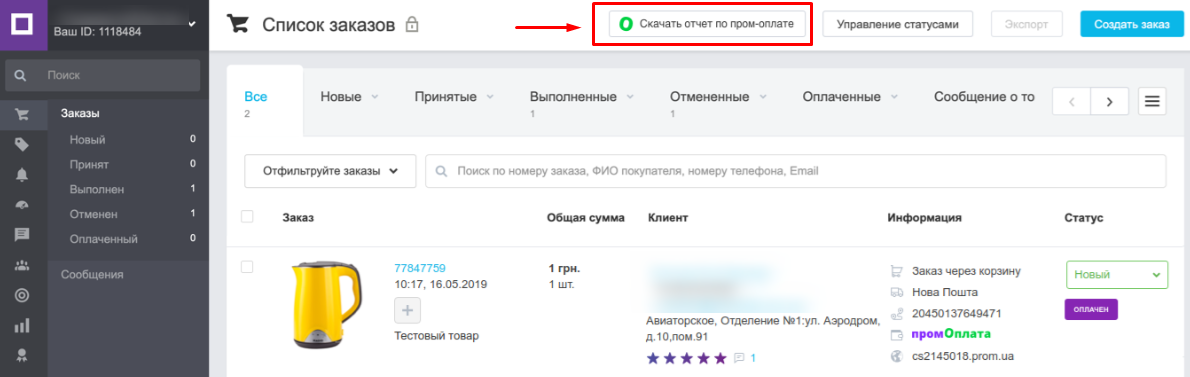
Task: Open the Orders cart icon in sidebar
Action: pyautogui.click(x=23, y=115)
